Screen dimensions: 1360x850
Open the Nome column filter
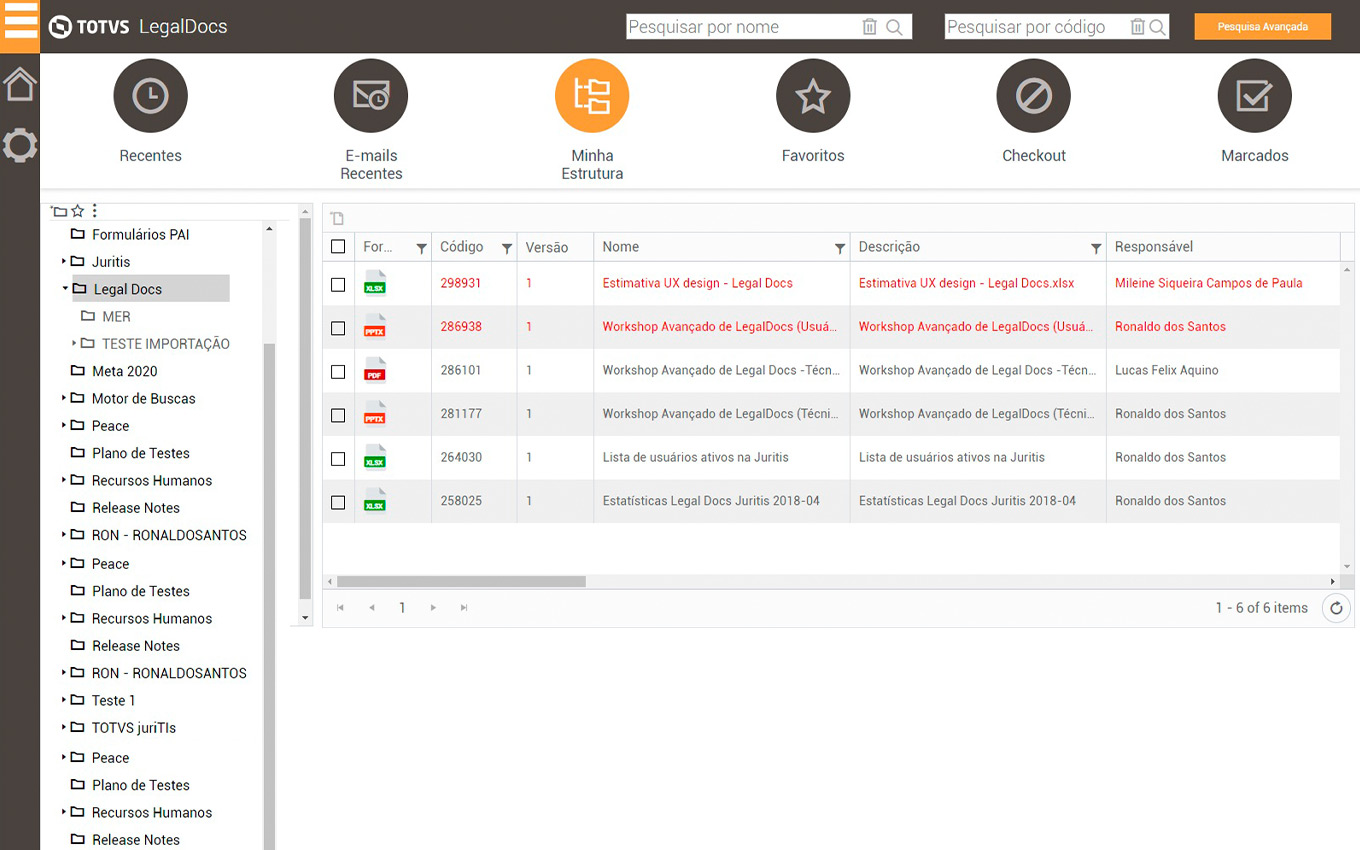[839, 248]
